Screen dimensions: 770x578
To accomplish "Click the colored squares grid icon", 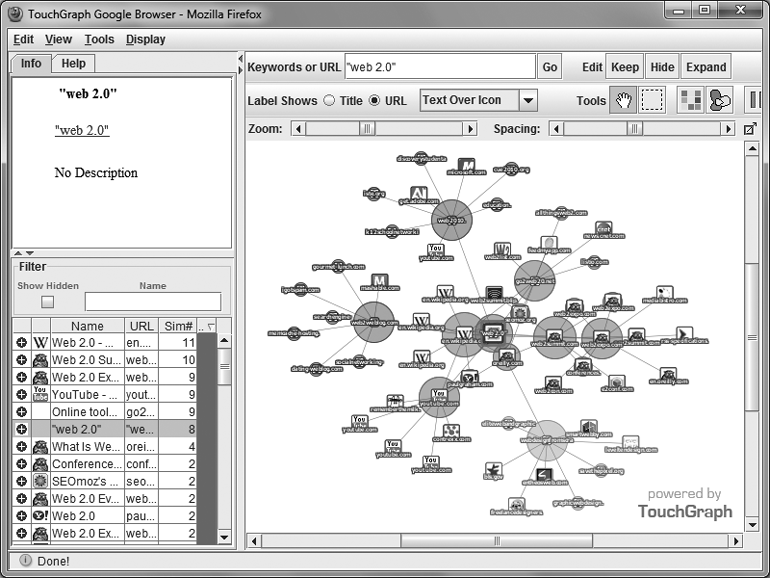I will coord(690,100).
